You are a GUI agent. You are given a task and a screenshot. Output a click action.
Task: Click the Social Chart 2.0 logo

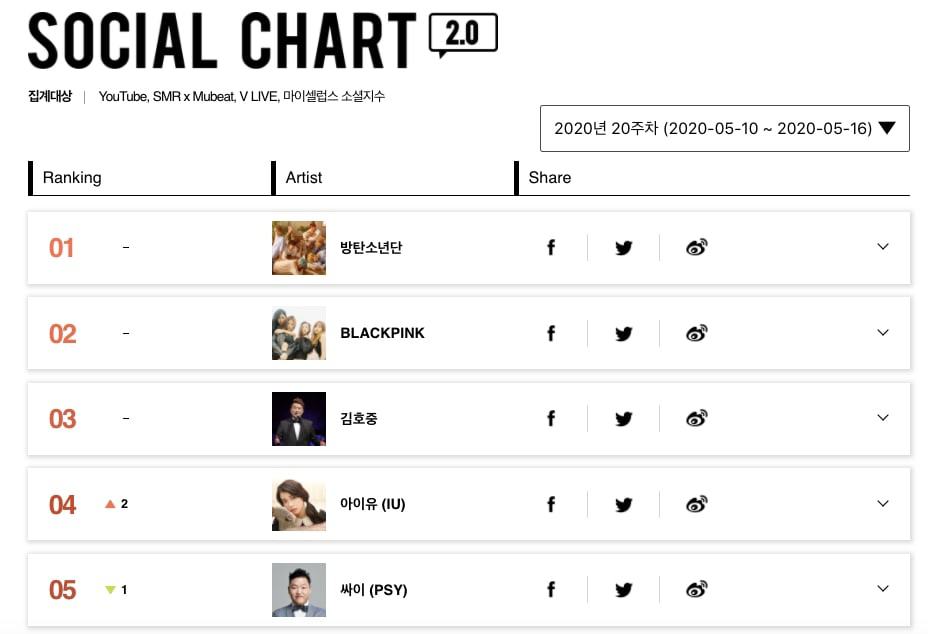click(x=262, y=40)
